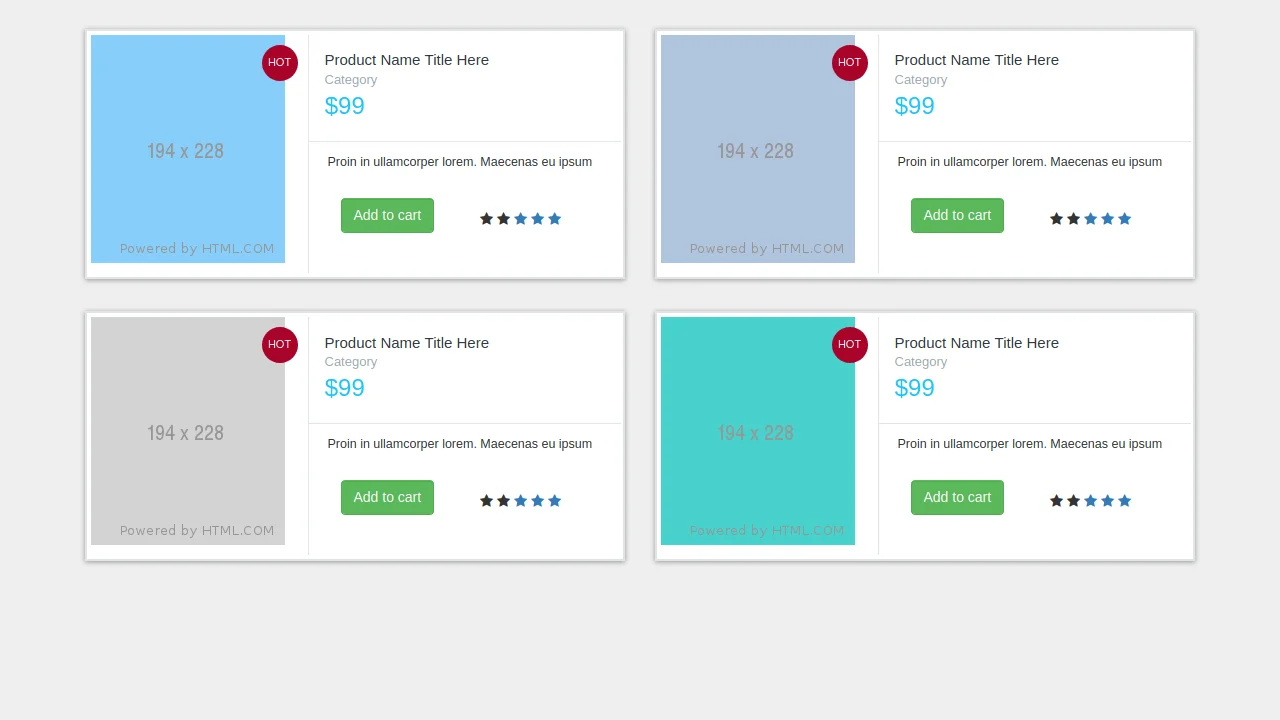
Task: Select the Category text on the bottom-right card
Action: click(x=921, y=362)
